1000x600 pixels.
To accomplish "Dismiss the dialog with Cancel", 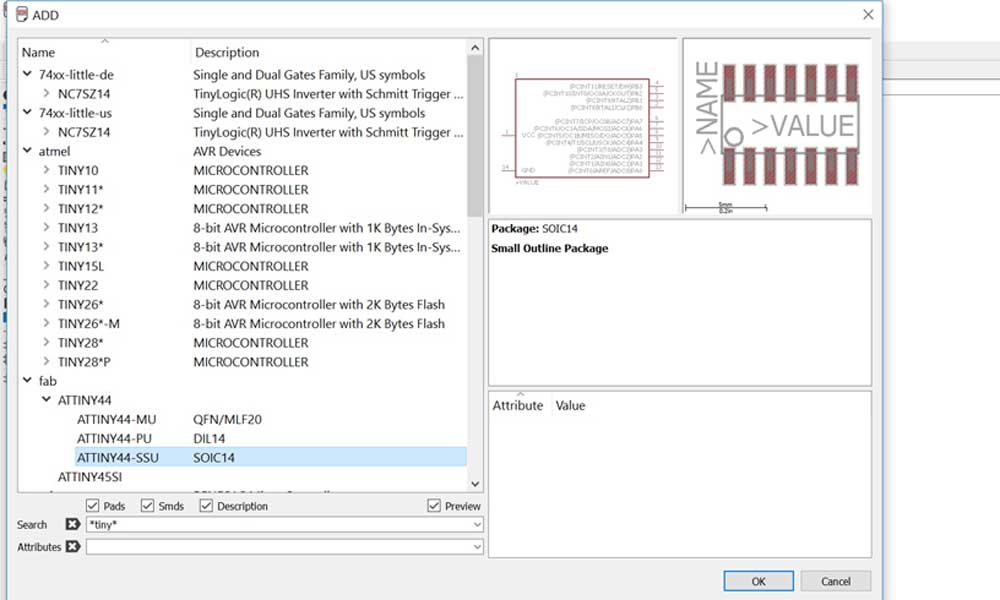I will click(835, 581).
